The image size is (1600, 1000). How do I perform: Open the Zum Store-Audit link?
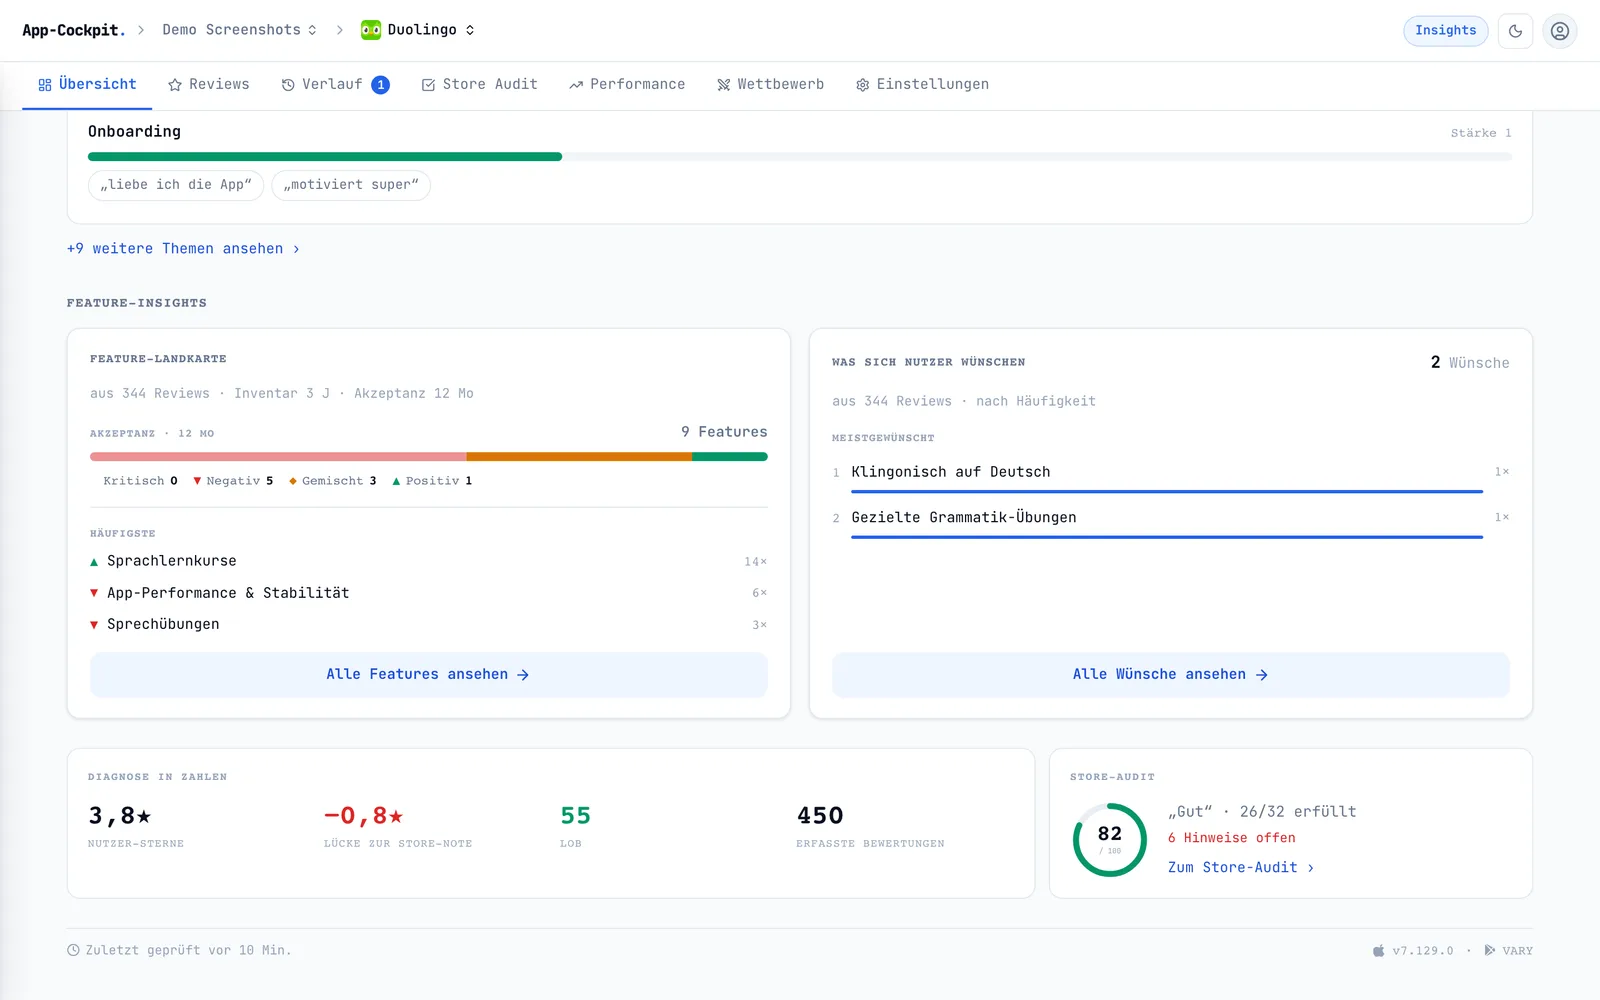point(1241,868)
